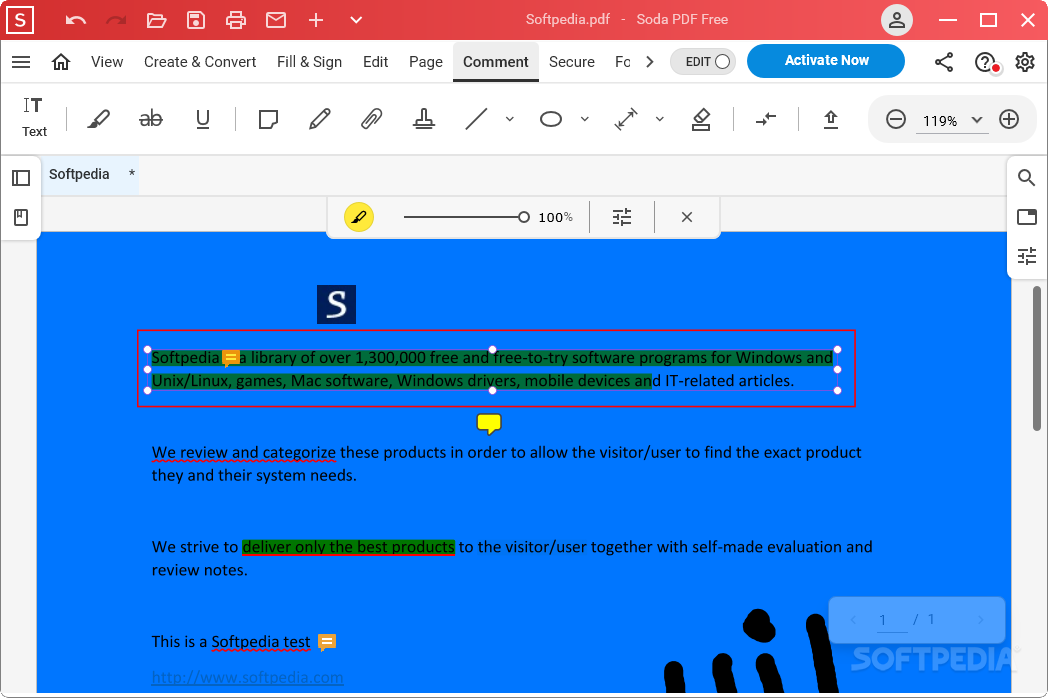Viewport: 1048px width, 698px height.
Task: Toggle the page thumbnails side panel
Action: point(21,178)
